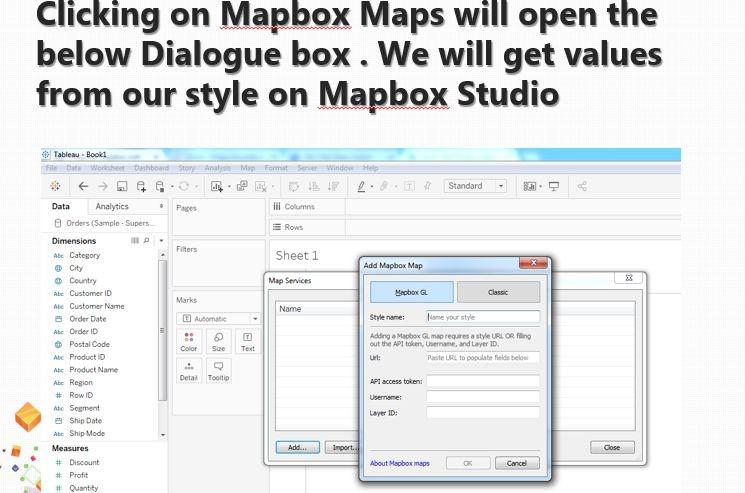Close the Add Mapbox Map dialog
The width and height of the screenshot is (745, 493).
pyautogui.click(x=533, y=263)
